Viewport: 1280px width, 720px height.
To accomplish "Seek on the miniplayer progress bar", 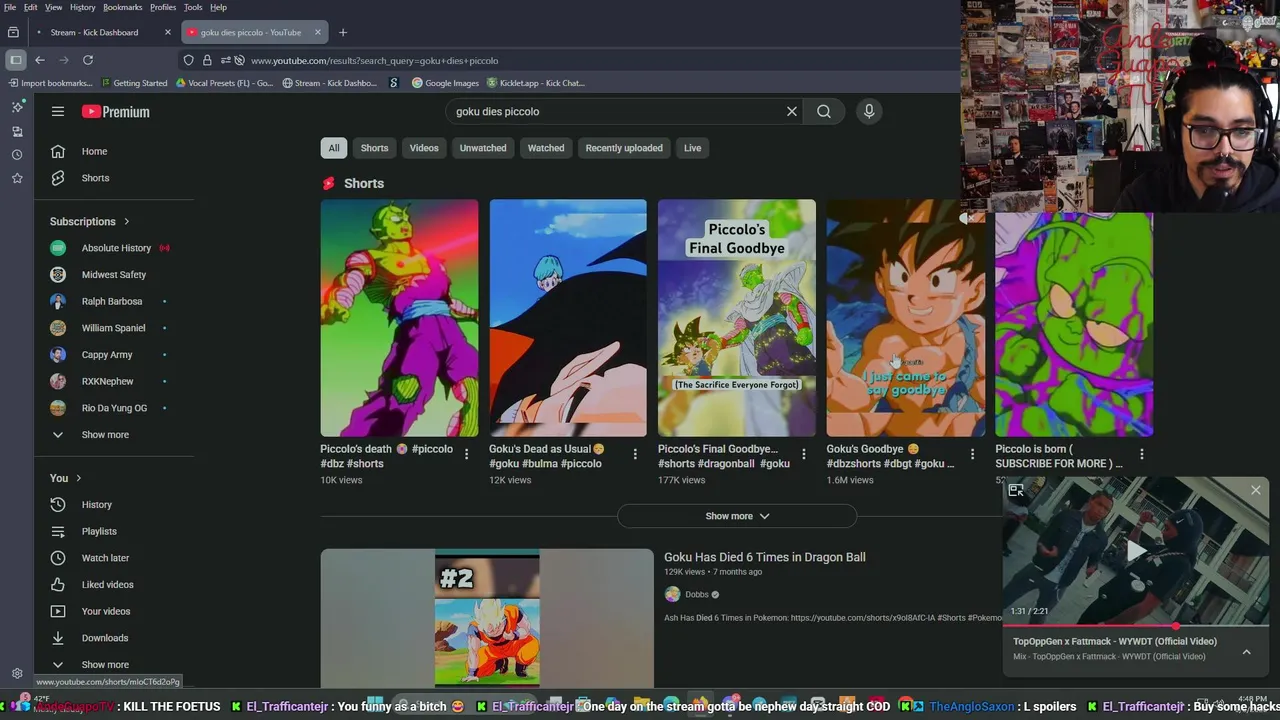I will 1136,626.
